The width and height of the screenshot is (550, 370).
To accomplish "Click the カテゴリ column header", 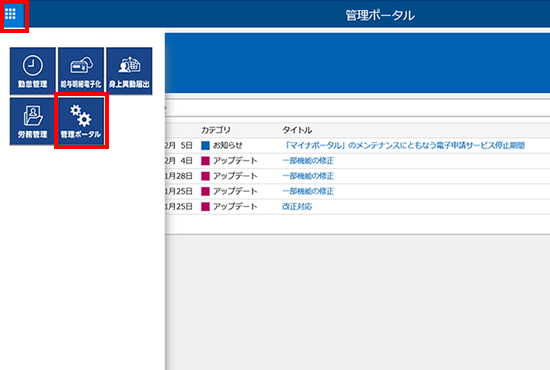I will 216,130.
